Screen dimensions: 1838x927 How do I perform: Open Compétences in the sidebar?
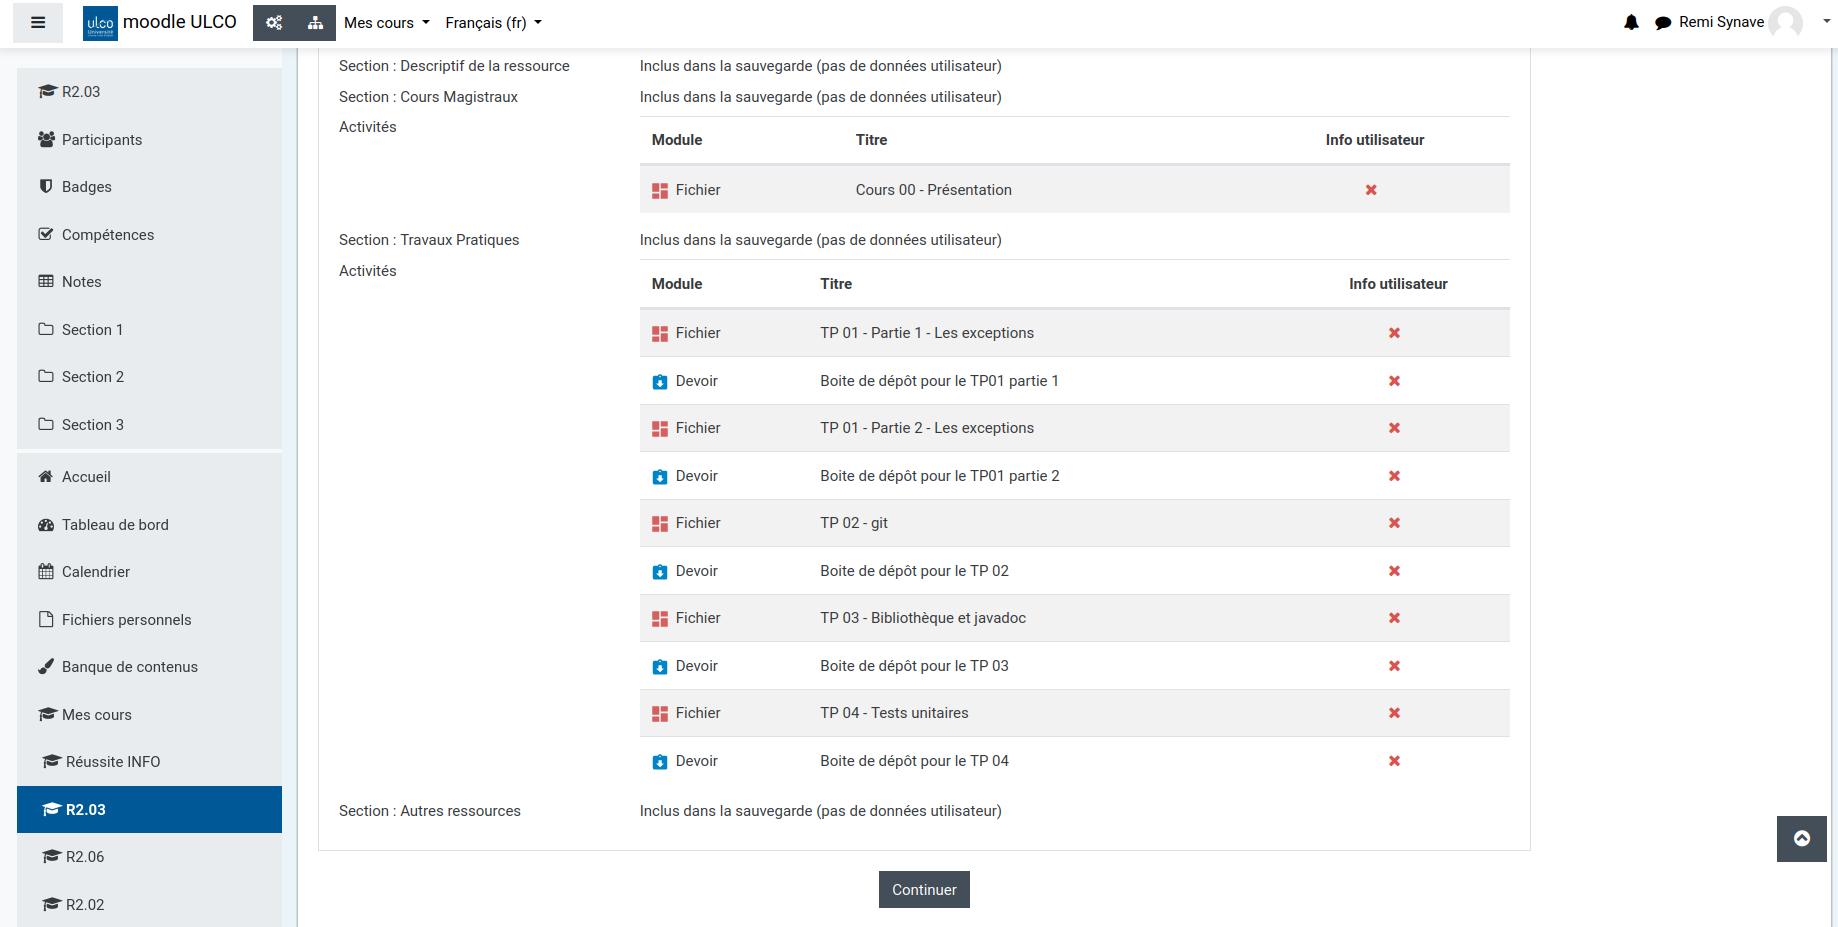tap(107, 235)
